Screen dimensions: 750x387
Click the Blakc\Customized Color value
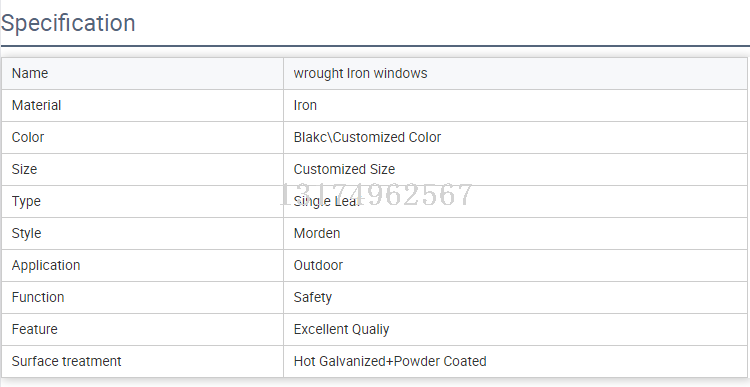click(367, 137)
